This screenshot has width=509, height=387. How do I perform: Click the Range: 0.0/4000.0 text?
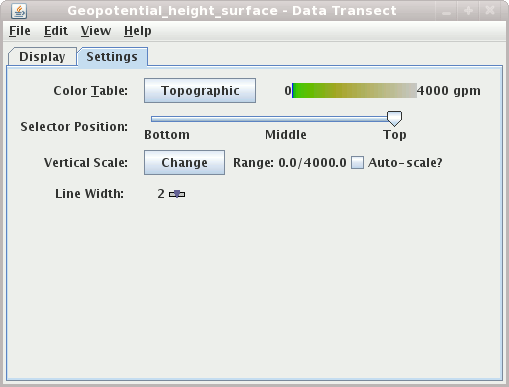[x=290, y=163]
